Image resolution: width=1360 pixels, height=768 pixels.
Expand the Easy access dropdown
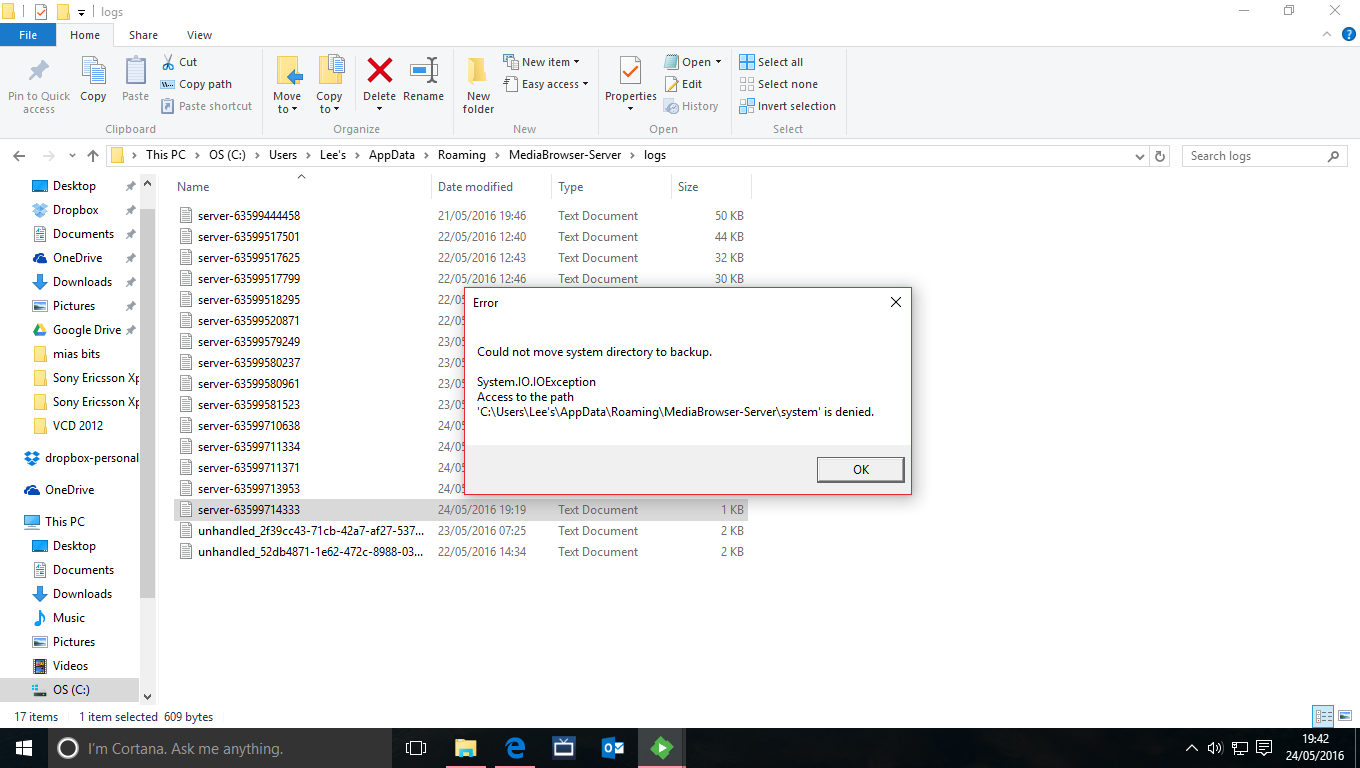pyautogui.click(x=546, y=84)
